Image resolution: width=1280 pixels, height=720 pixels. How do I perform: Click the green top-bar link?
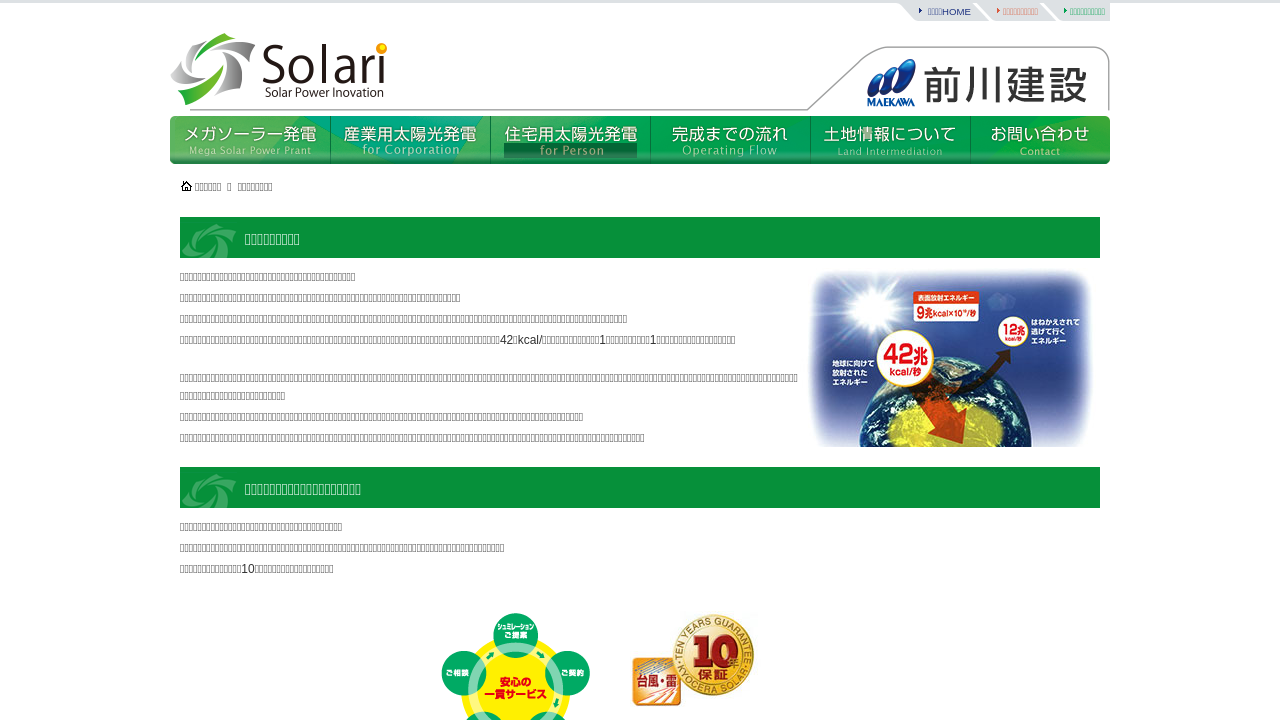(1086, 12)
